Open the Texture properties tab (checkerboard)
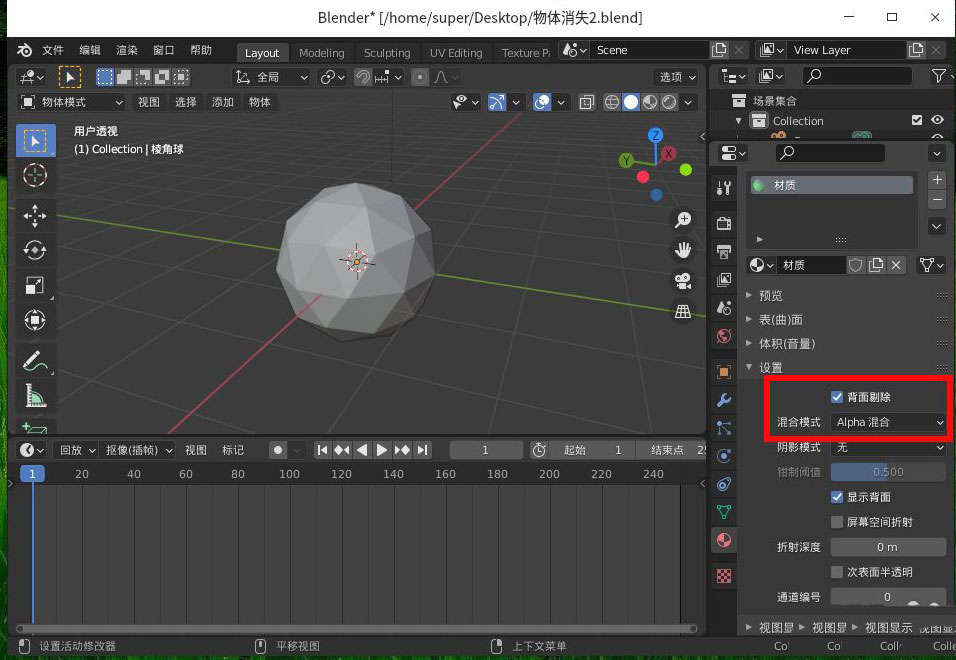 (724, 575)
